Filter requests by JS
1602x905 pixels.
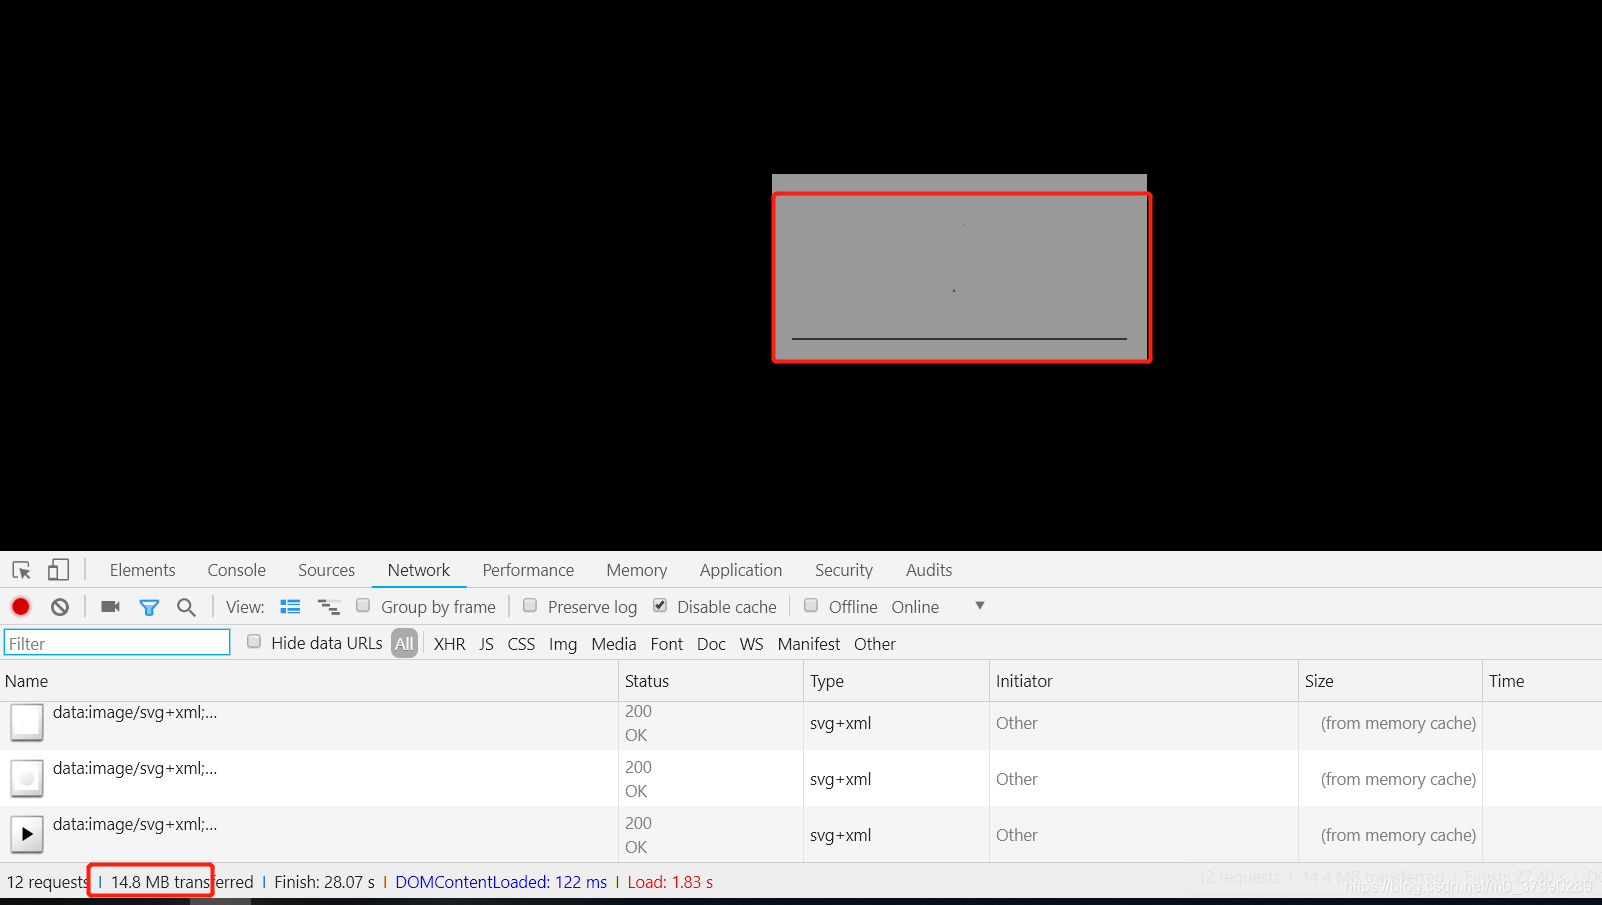click(x=486, y=644)
